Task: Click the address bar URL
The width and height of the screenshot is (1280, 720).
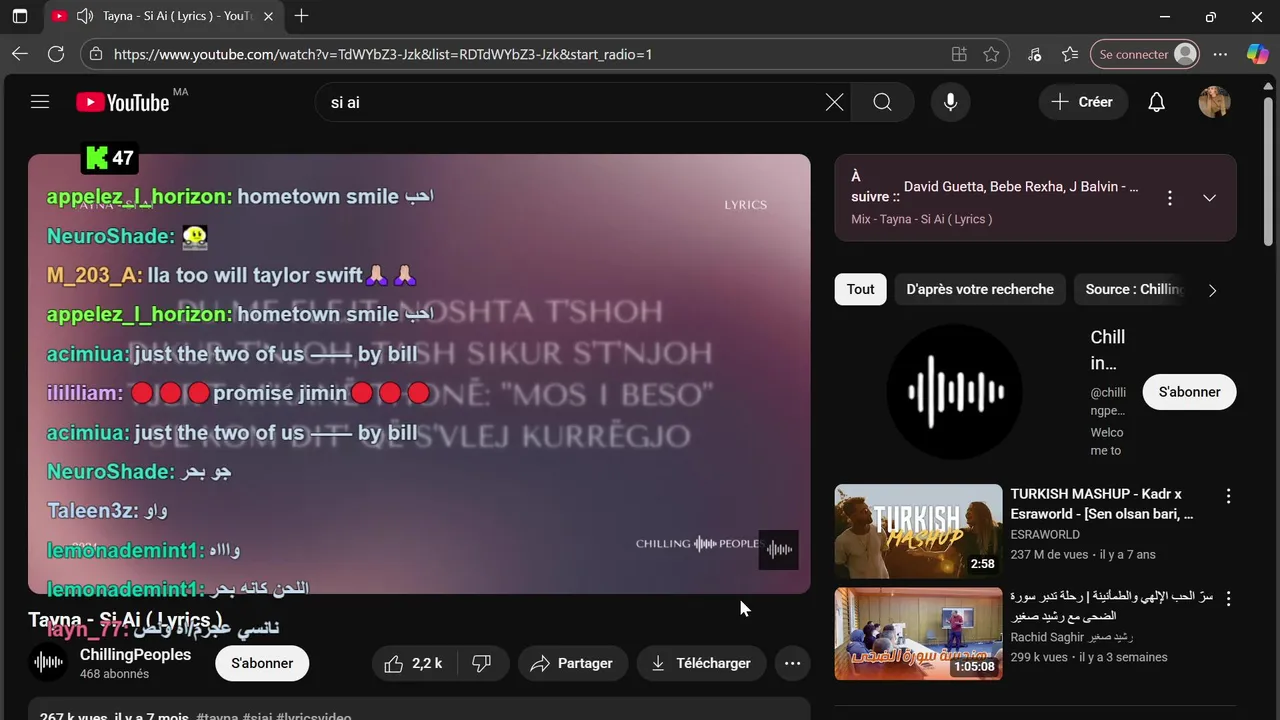Action: pos(383,54)
